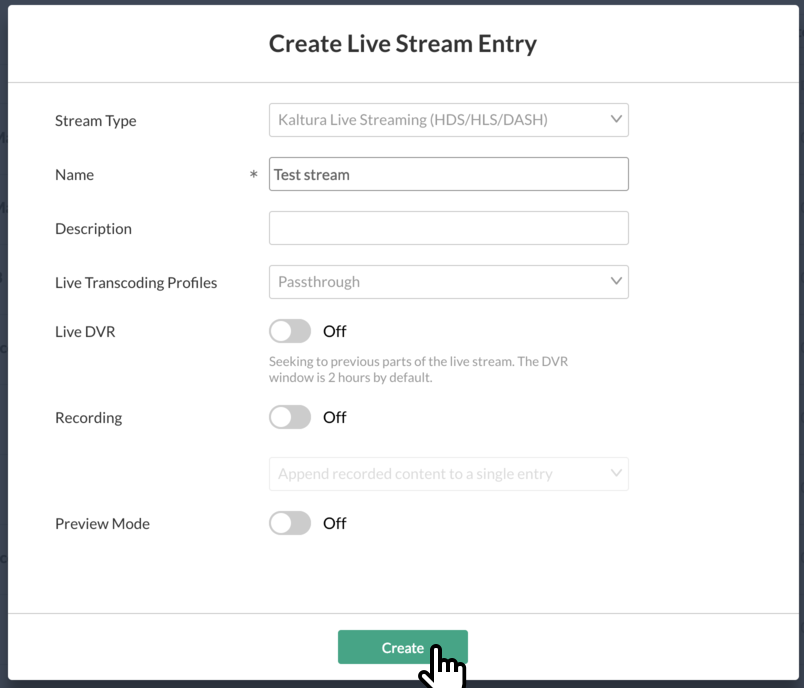Screen dimensions: 804x688
Task: Open the Append recorded content dropdown
Action: pyautogui.click(x=449, y=474)
